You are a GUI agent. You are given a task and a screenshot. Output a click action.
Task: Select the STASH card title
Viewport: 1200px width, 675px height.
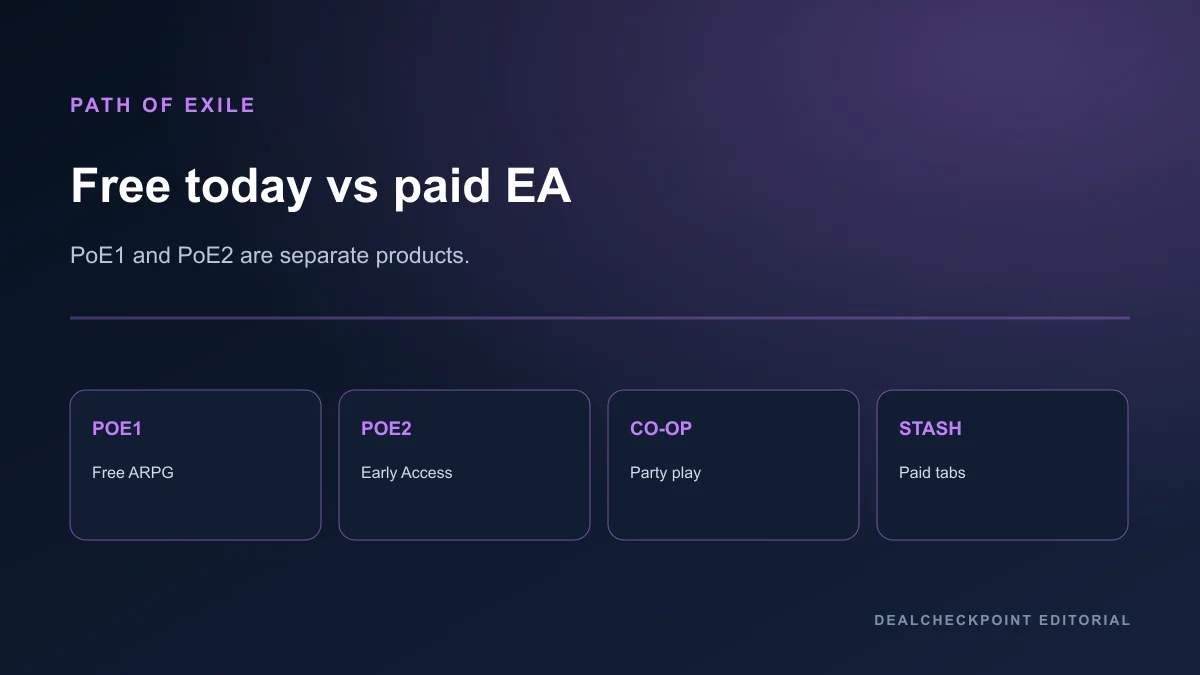tap(930, 428)
